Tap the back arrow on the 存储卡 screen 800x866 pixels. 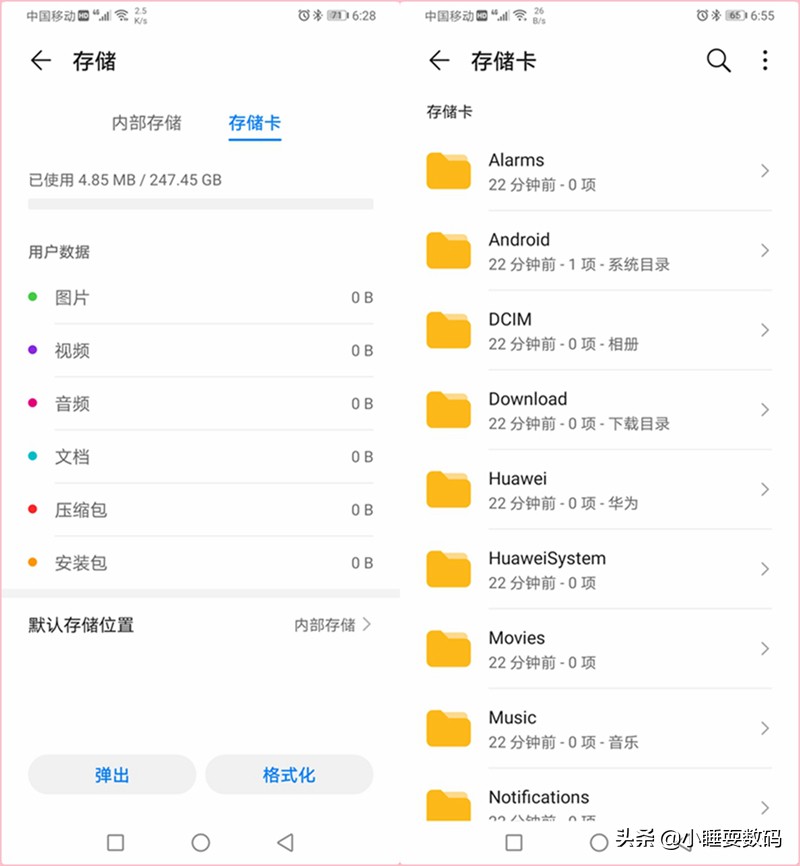coord(438,61)
